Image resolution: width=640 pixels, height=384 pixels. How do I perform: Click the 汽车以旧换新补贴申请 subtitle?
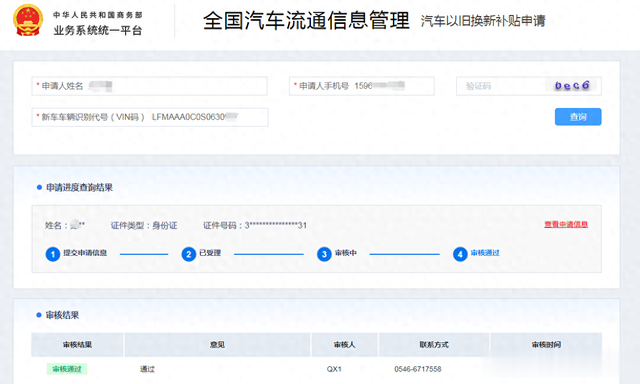tap(483, 21)
